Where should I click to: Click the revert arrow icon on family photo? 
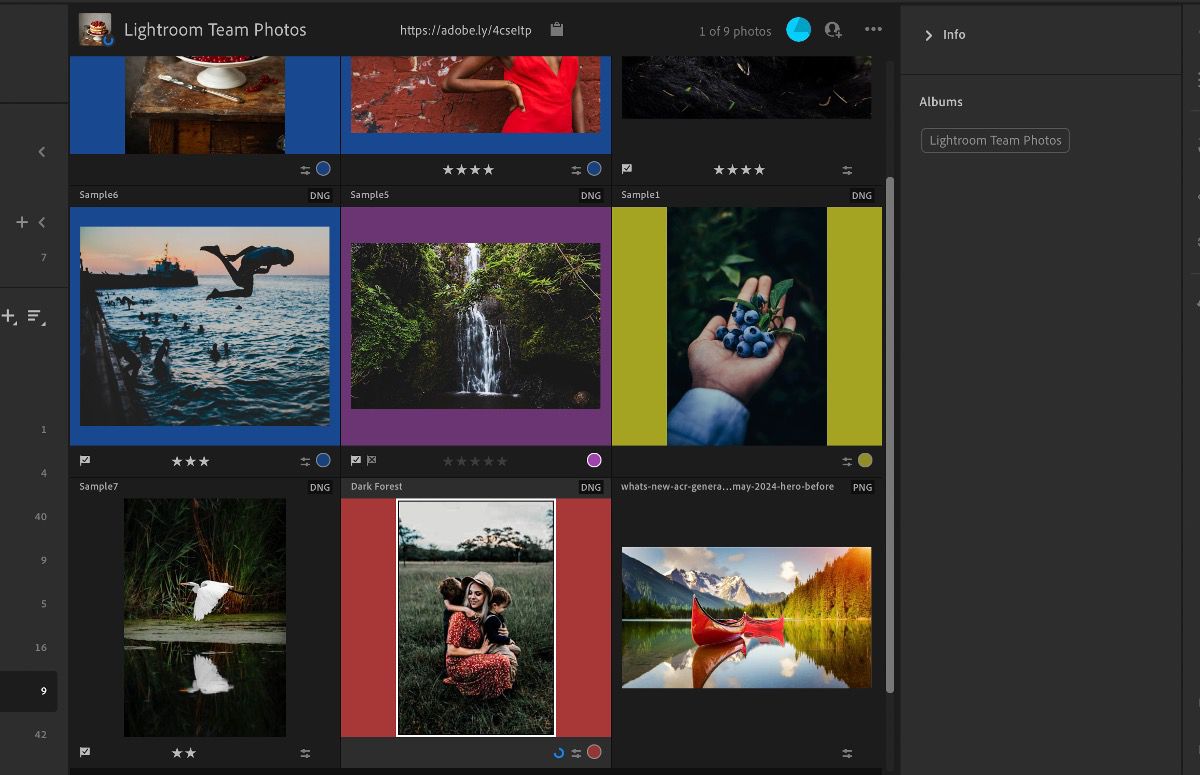click(x=558, y=752)
